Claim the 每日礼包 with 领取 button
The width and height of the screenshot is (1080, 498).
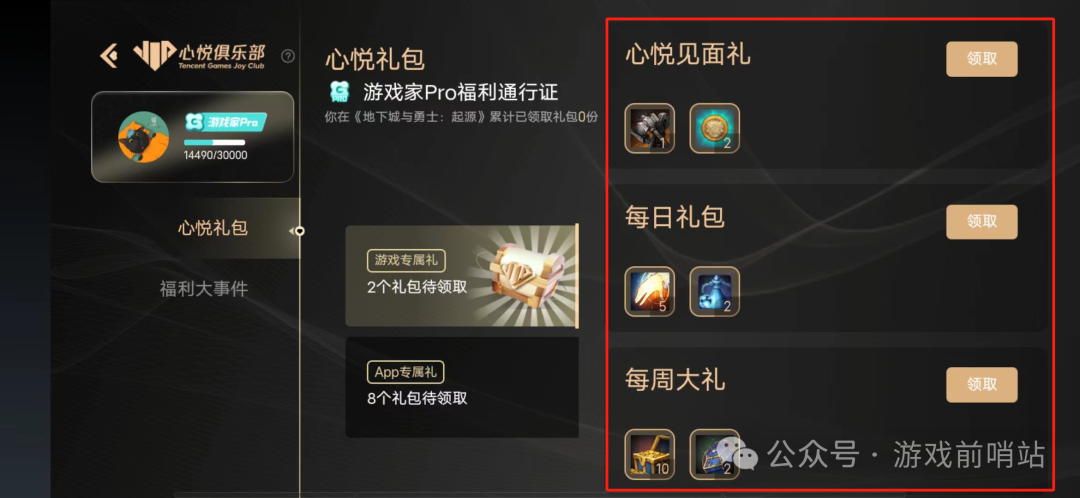pyautogui.click(x=982, y=222)
